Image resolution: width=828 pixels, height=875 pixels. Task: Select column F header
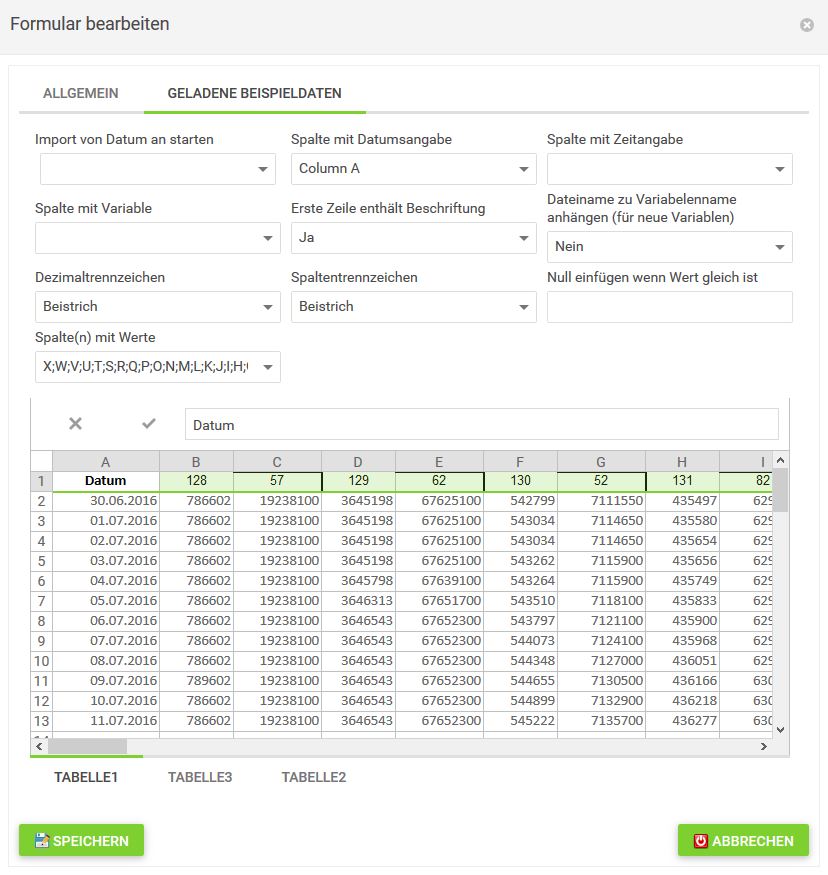520,461
